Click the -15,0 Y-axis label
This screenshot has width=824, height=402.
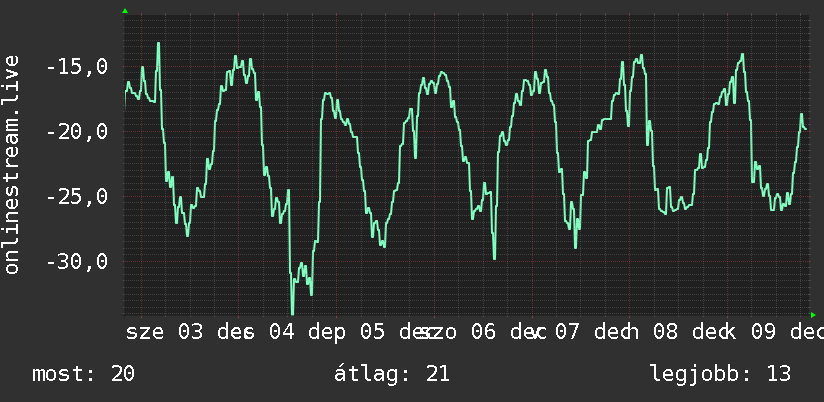pos(77,67)
